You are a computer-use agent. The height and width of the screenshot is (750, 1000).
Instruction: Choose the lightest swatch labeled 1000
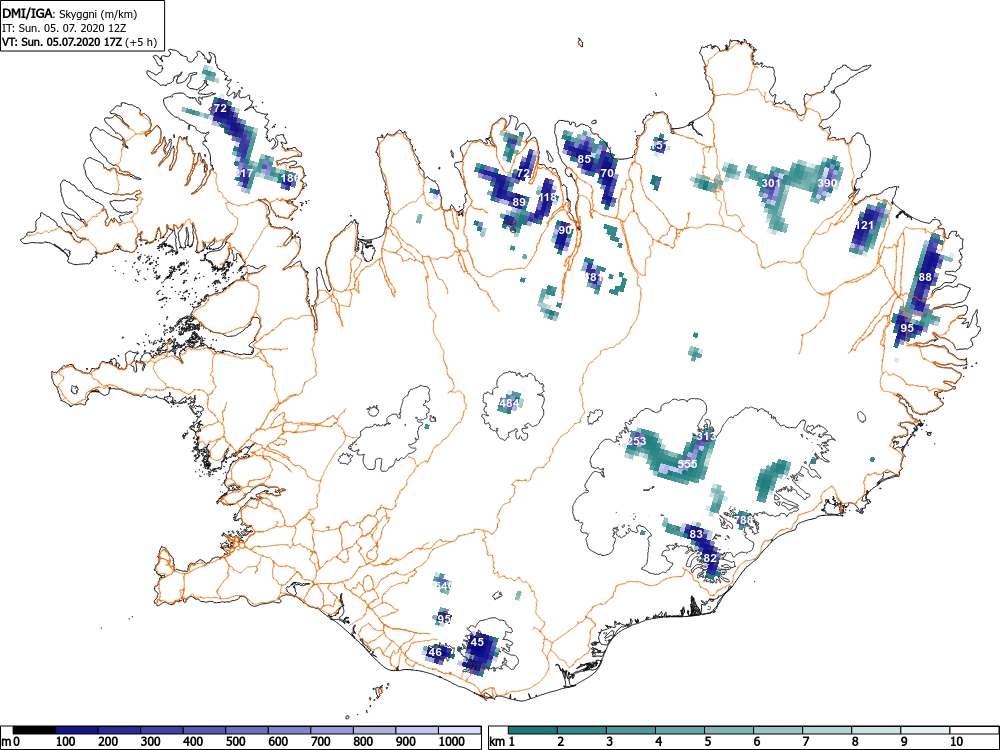(460, 730)
